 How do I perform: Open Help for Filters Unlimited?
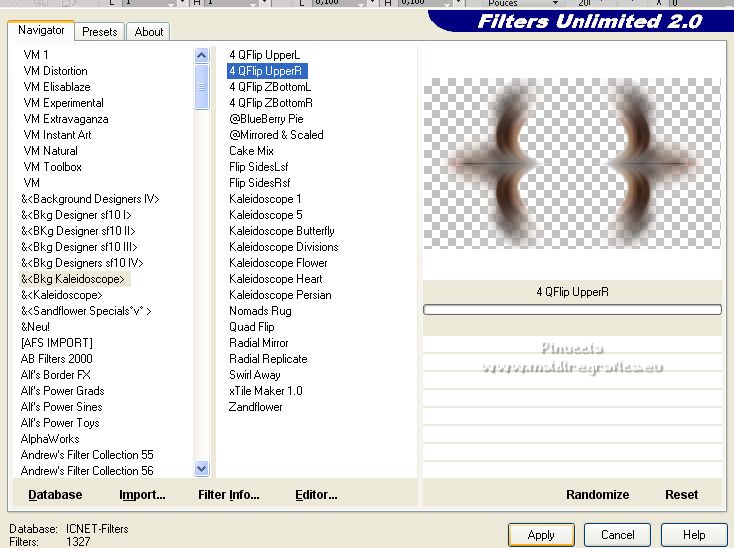694,535
